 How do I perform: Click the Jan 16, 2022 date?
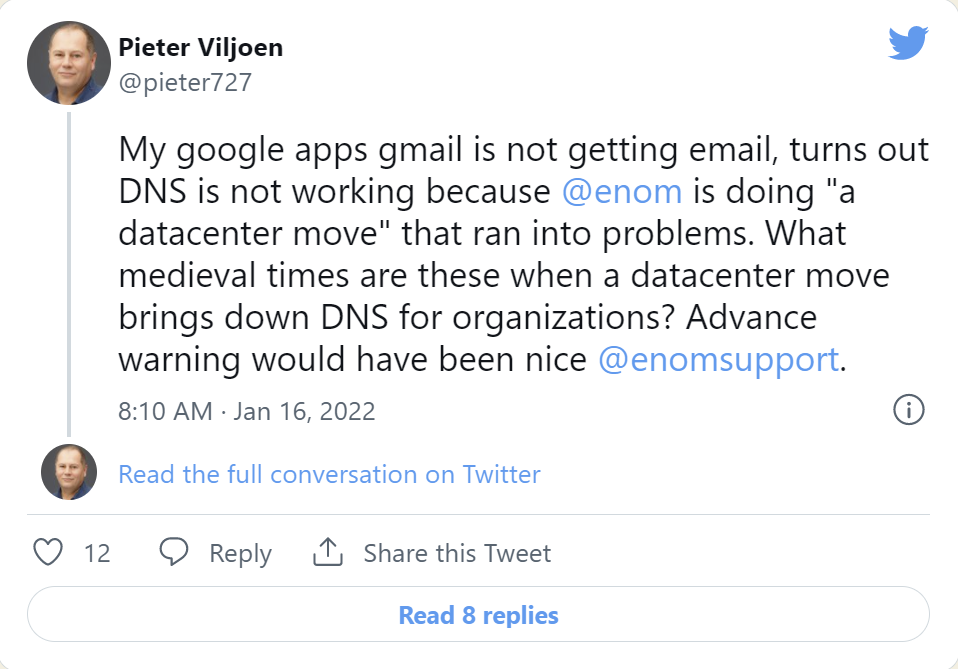(304, 411)
